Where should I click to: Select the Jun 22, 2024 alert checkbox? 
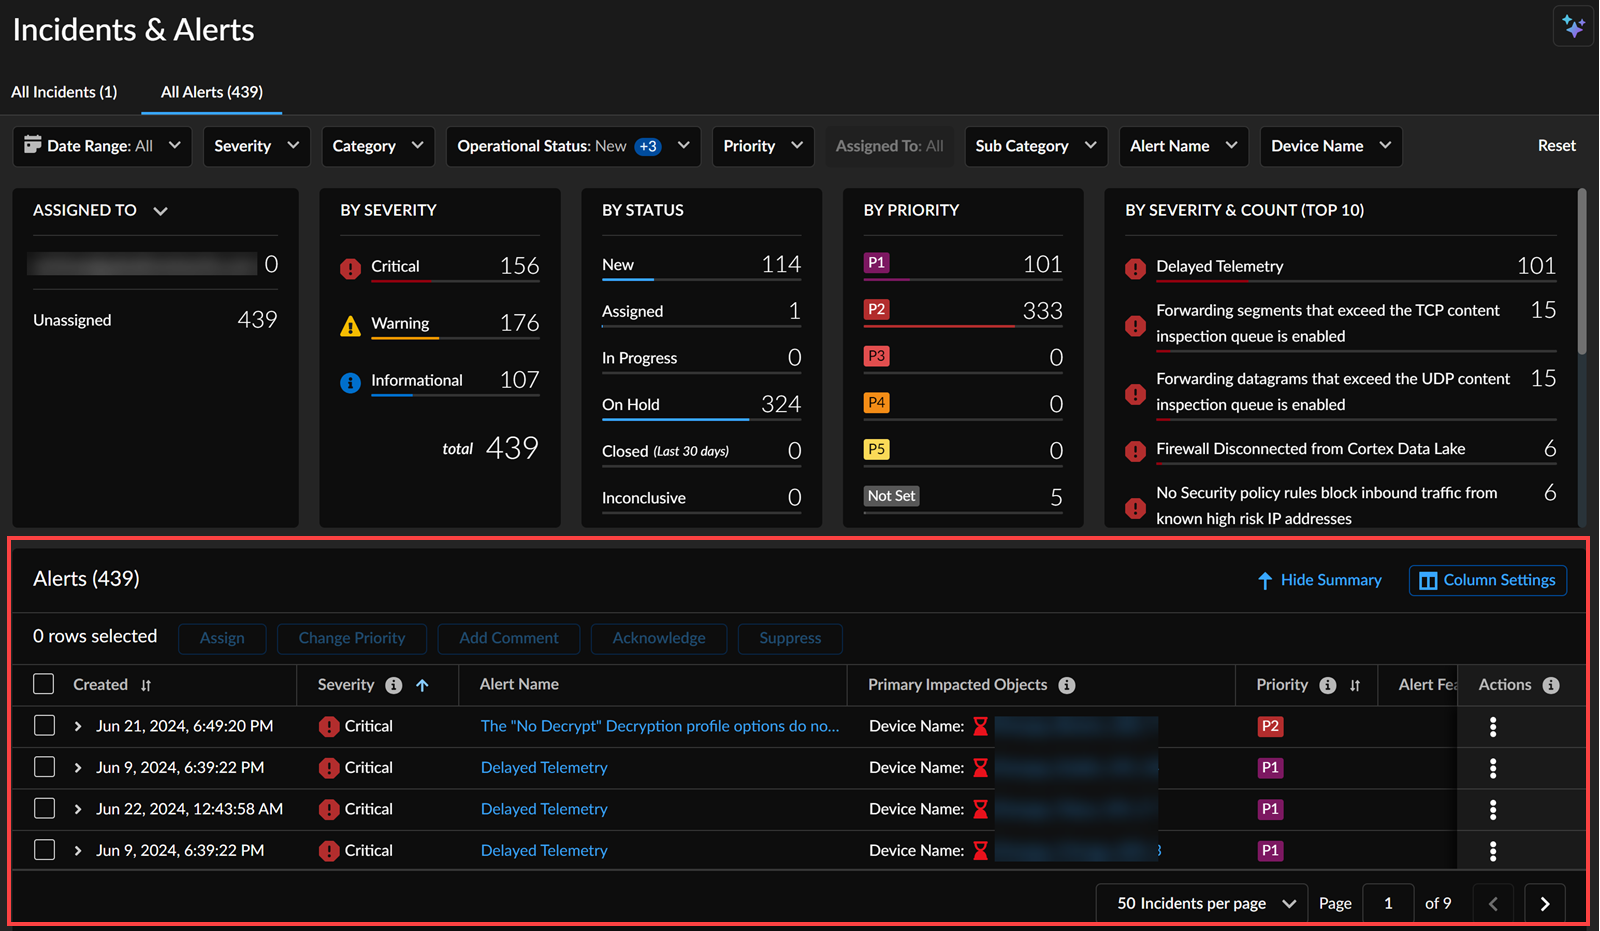pos(44,809)
